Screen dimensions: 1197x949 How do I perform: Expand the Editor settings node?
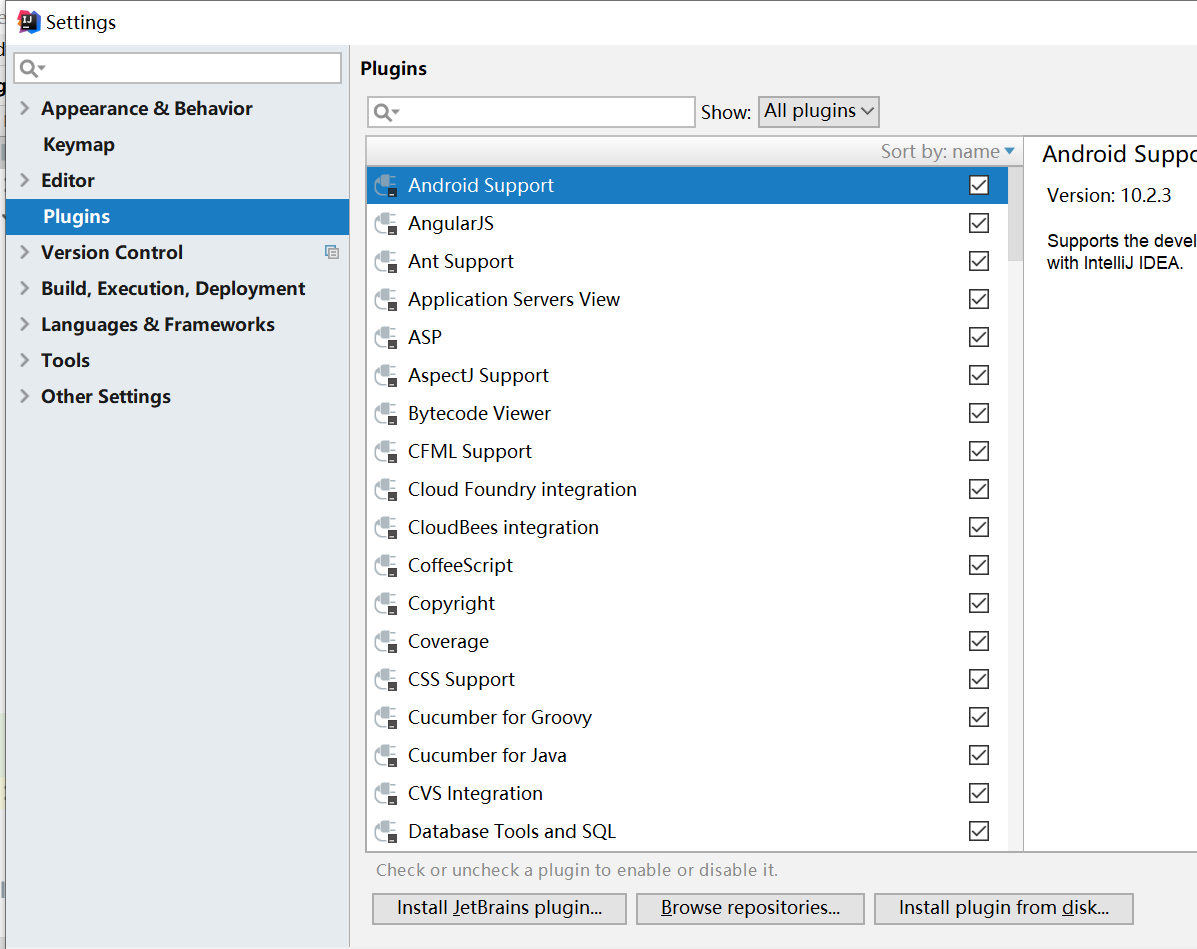click(x=24, y=179)
